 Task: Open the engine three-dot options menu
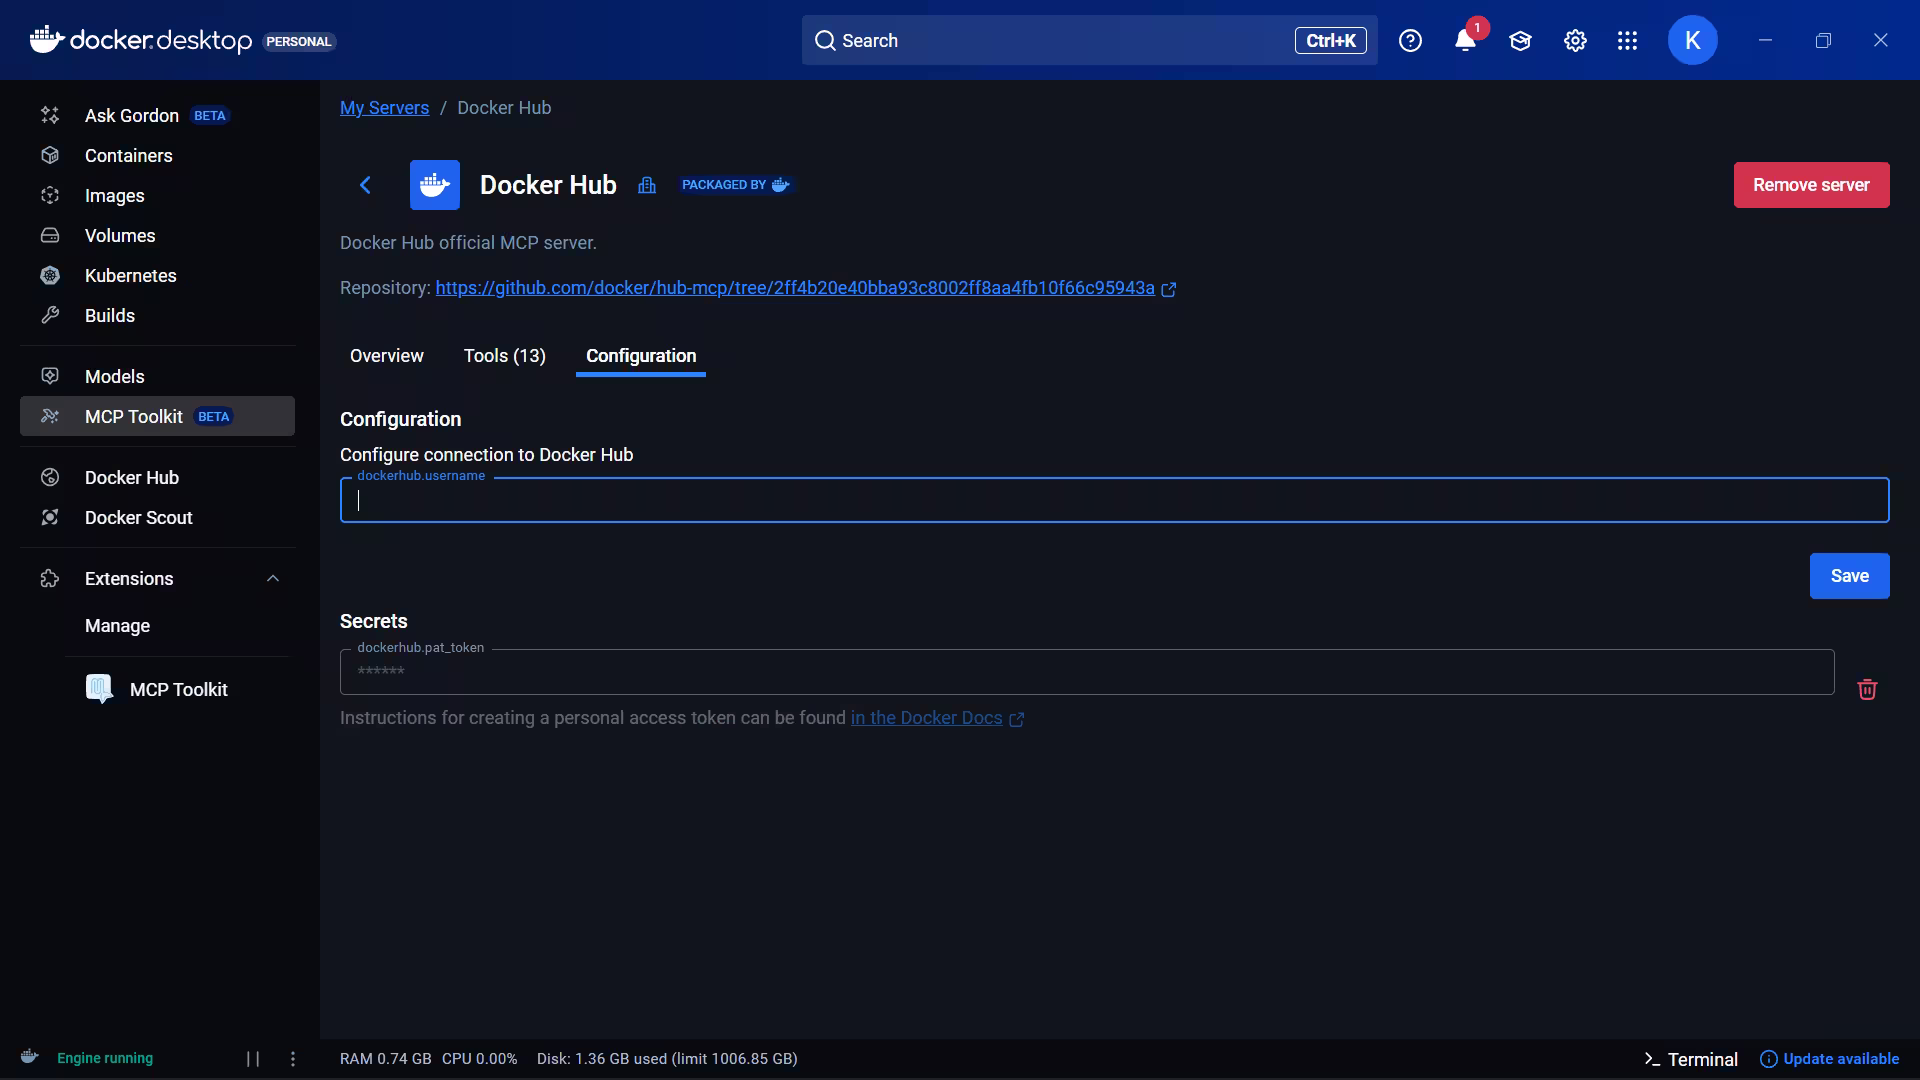coord(293,1059)
